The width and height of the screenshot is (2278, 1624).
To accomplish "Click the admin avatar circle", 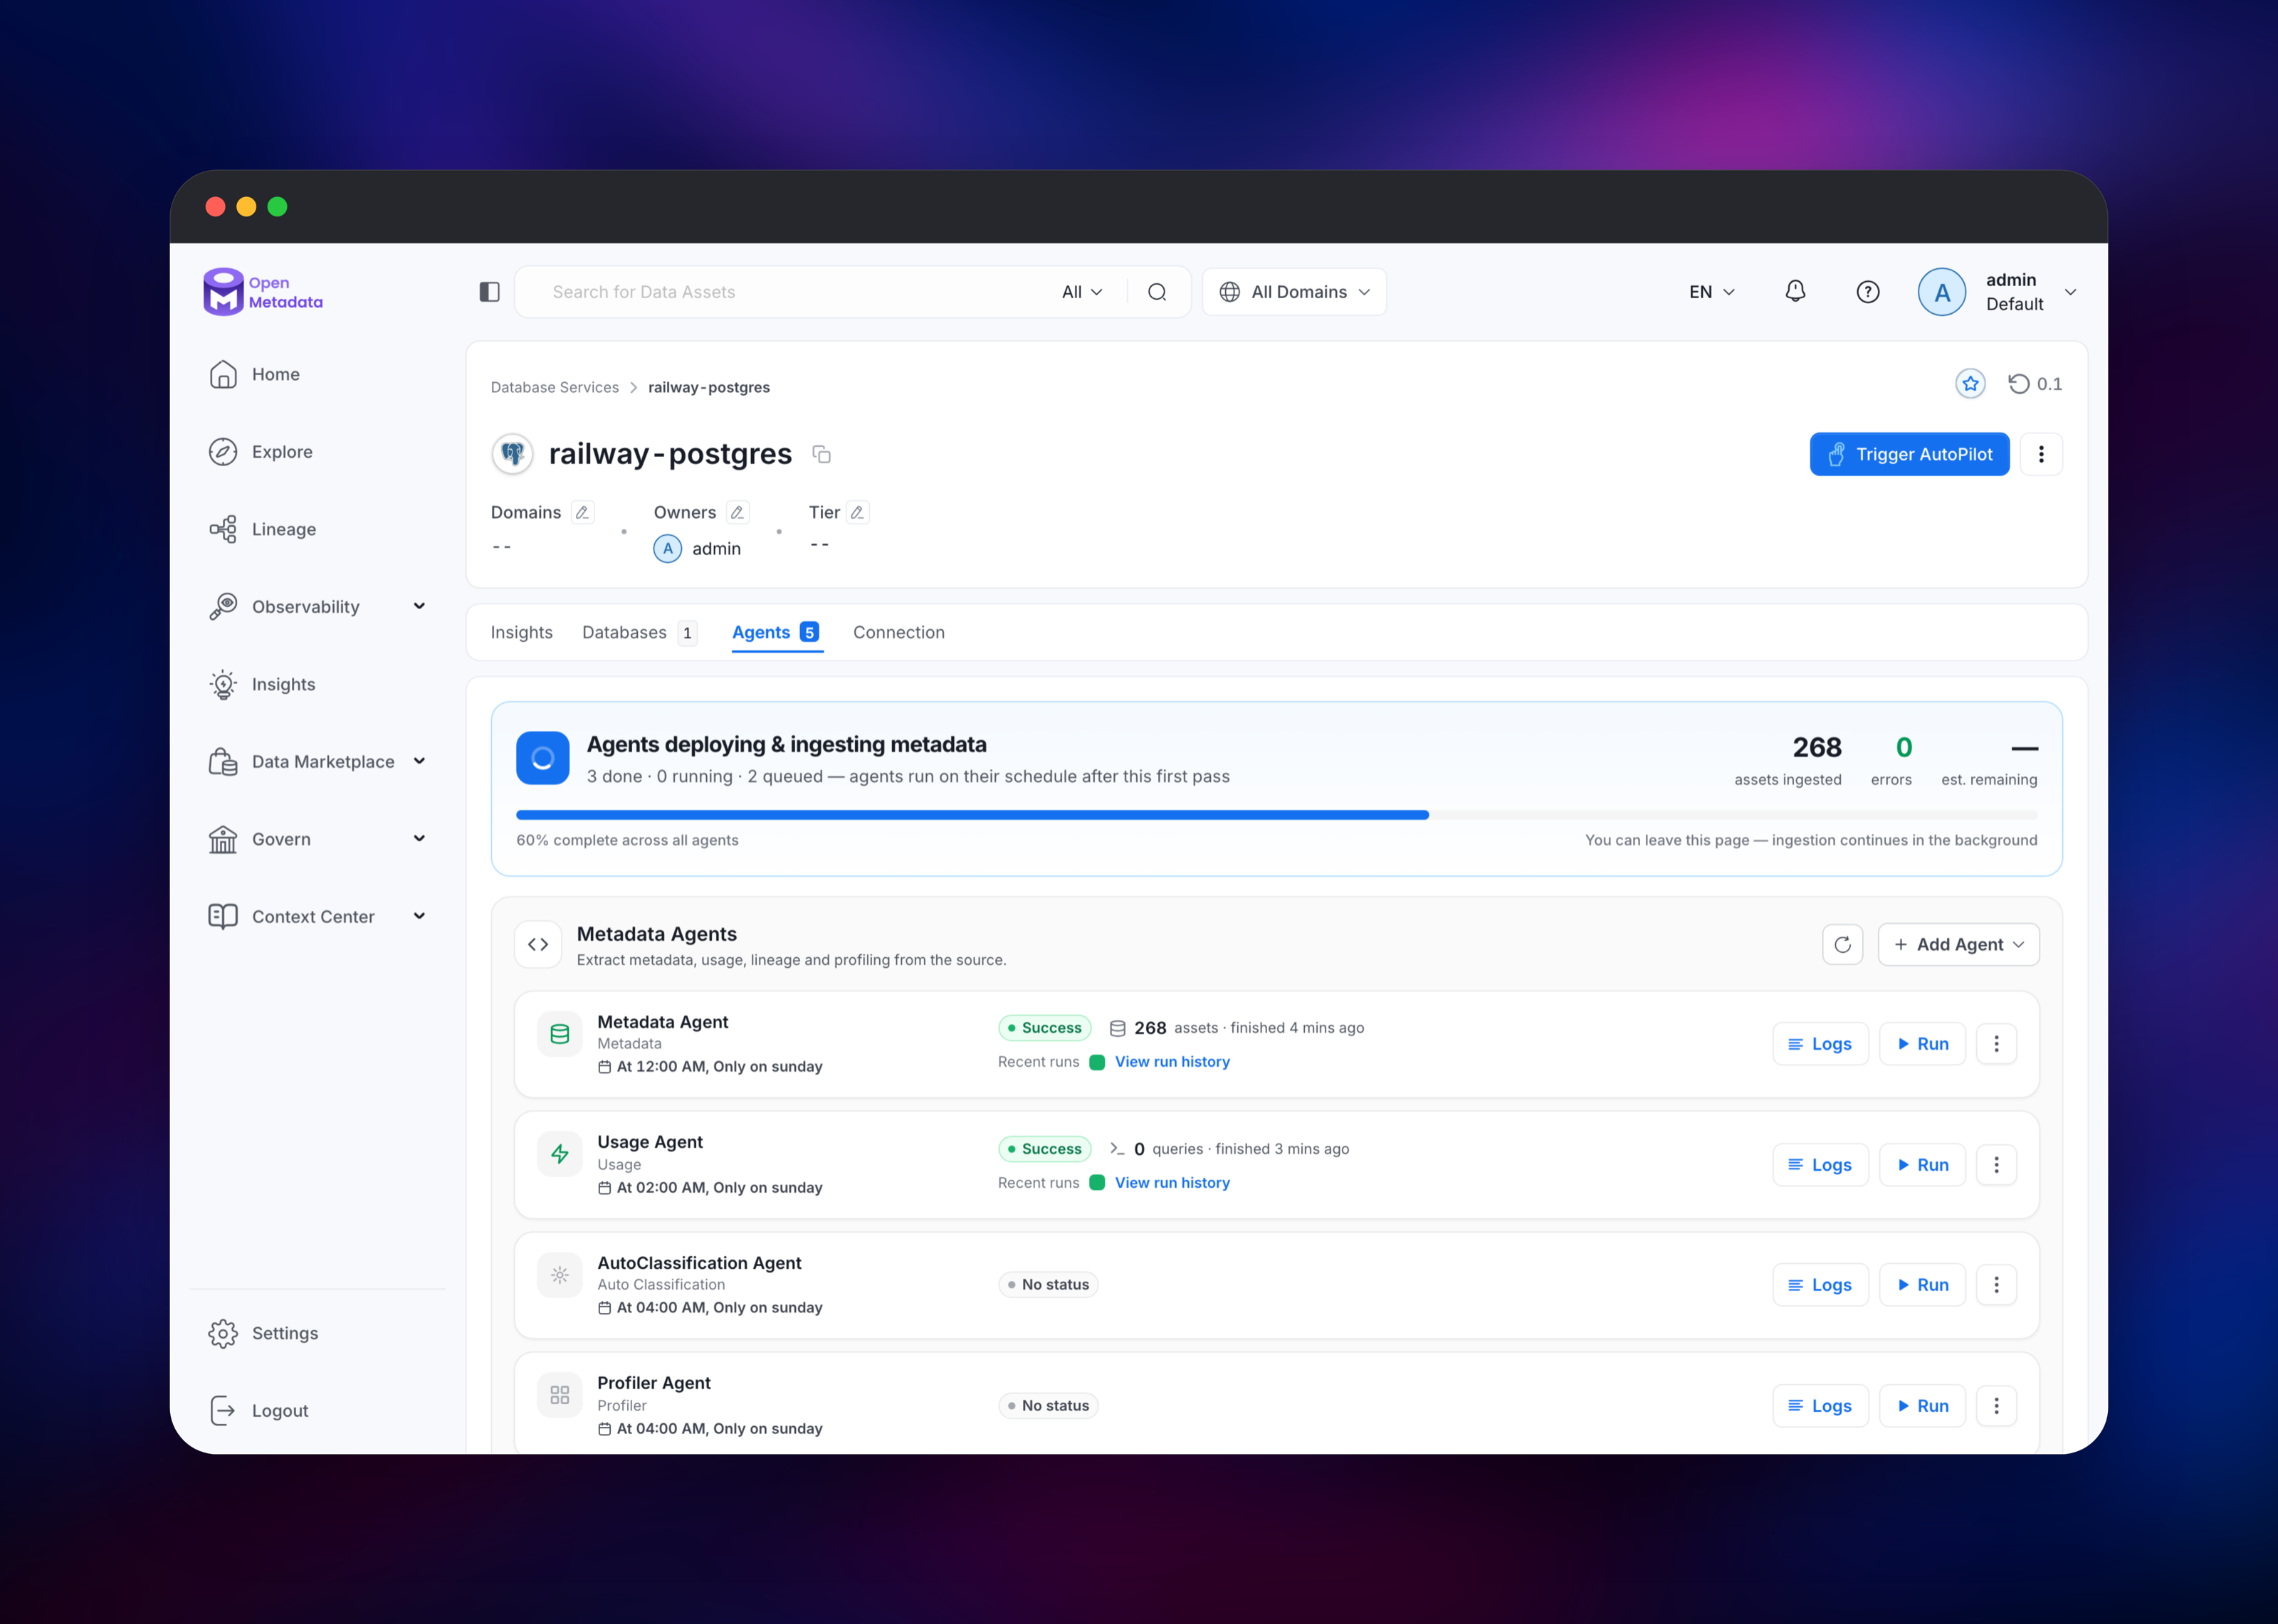I will tap(1941, 292).
